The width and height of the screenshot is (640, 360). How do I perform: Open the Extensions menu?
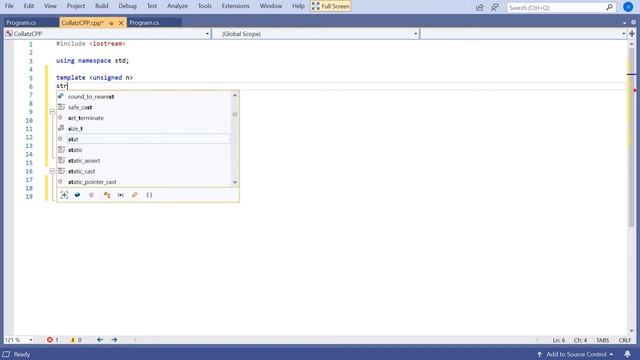236,6
